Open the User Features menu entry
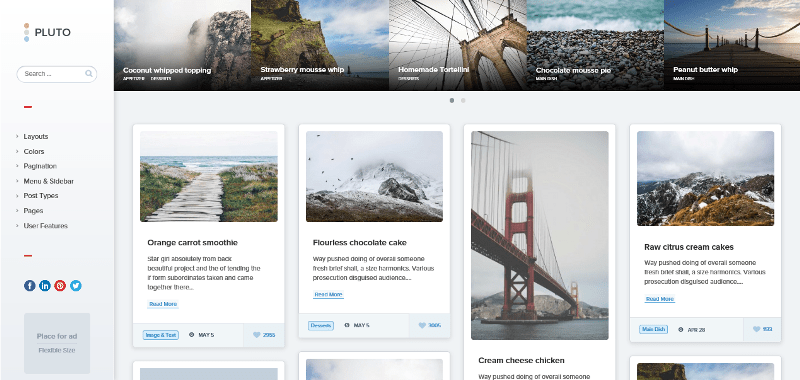Image resolution: width=800 pixels, height=380 pixels. (45, 225)
